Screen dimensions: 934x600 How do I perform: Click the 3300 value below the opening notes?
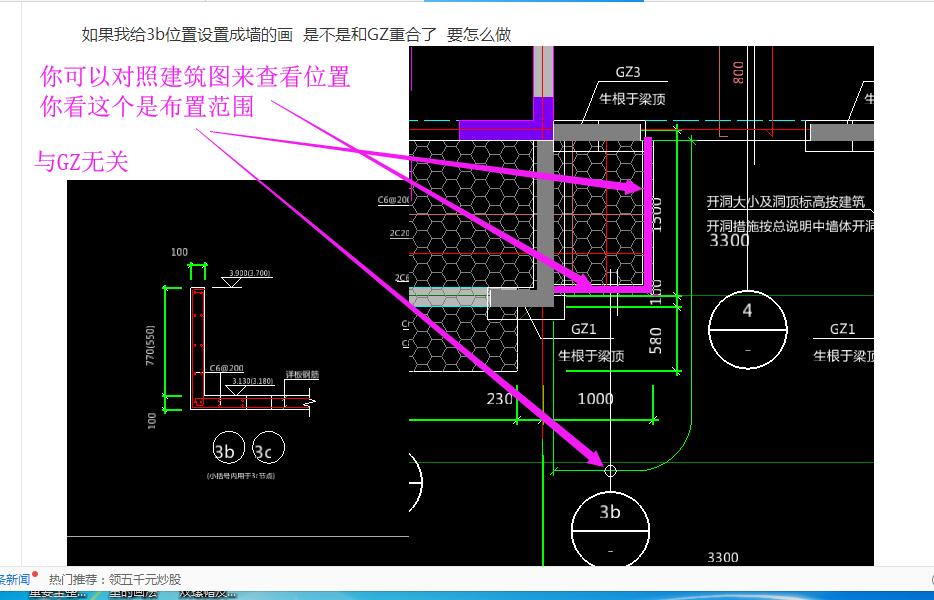[729, 240]
